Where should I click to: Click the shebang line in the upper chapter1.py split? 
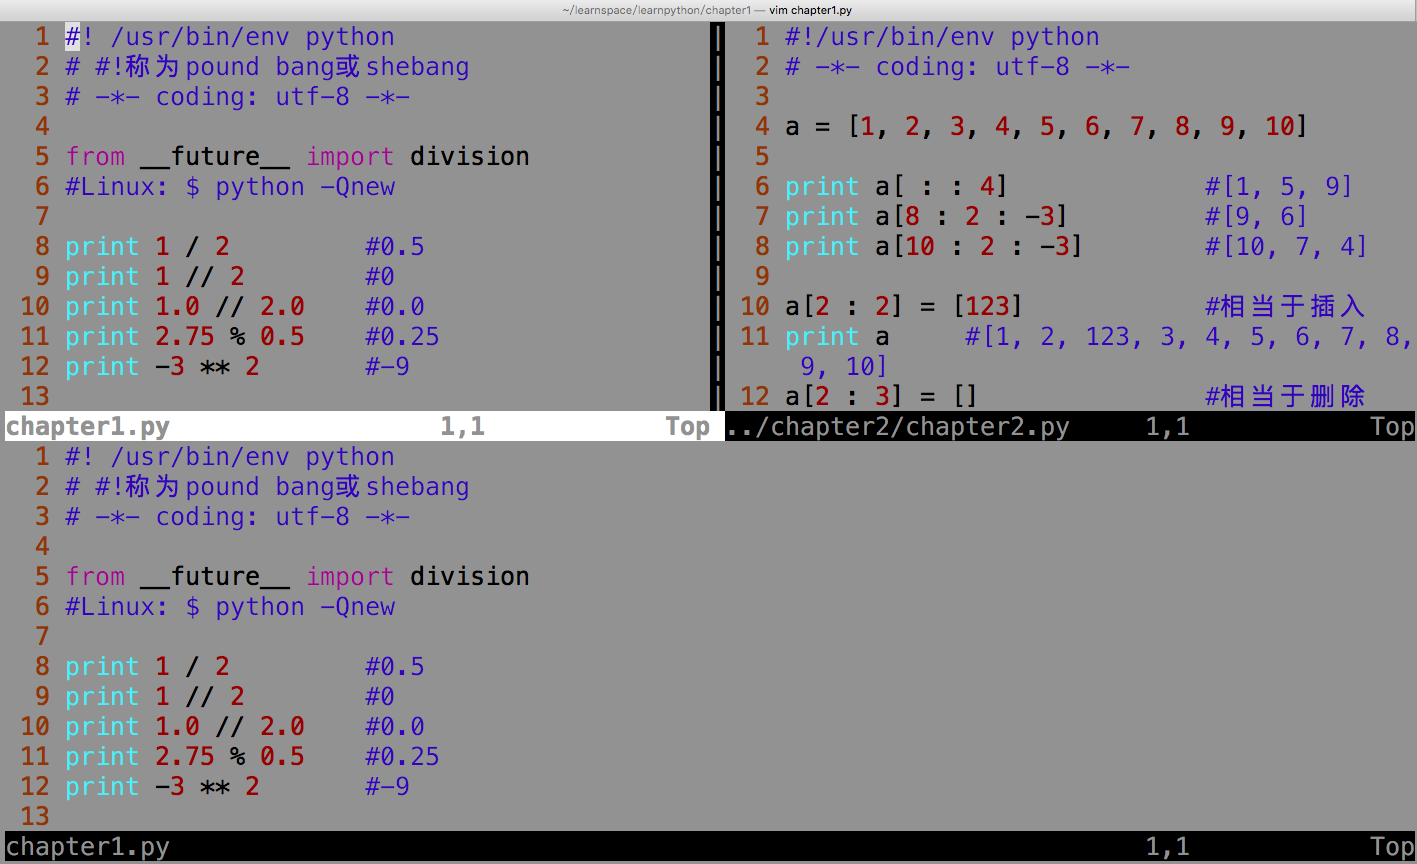[x=230, y=38]
